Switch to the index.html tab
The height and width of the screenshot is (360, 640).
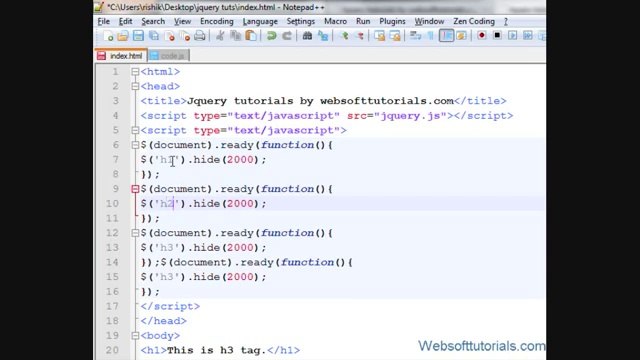coord(121,56)
